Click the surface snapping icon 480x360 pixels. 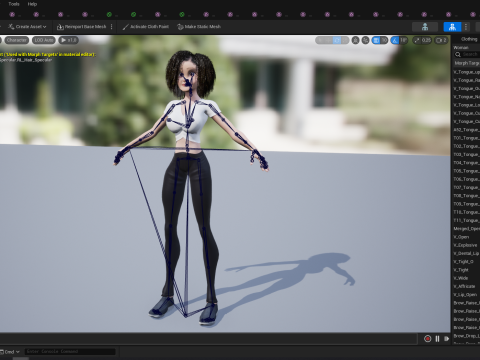click(x=366, y=40)
